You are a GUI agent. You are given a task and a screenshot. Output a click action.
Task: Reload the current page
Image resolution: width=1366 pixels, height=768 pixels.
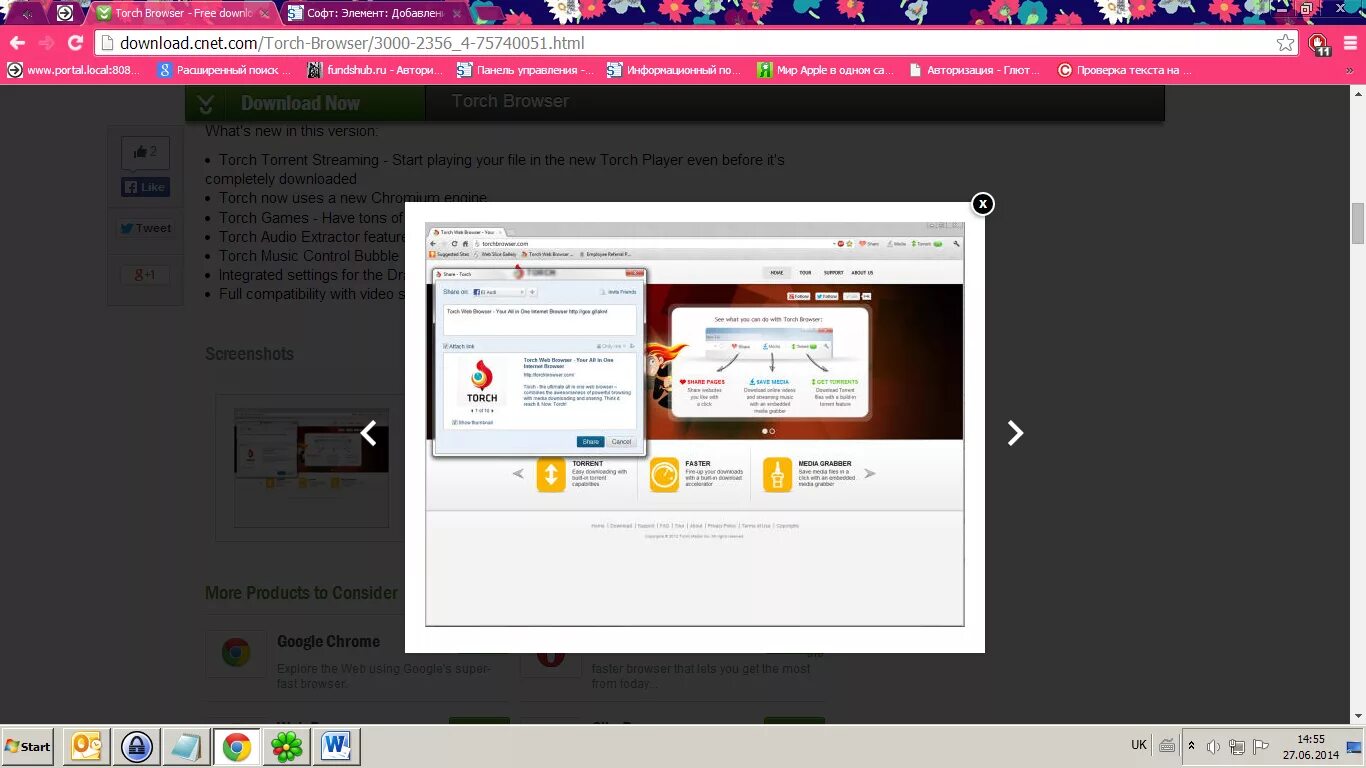[x=75, y=43]
